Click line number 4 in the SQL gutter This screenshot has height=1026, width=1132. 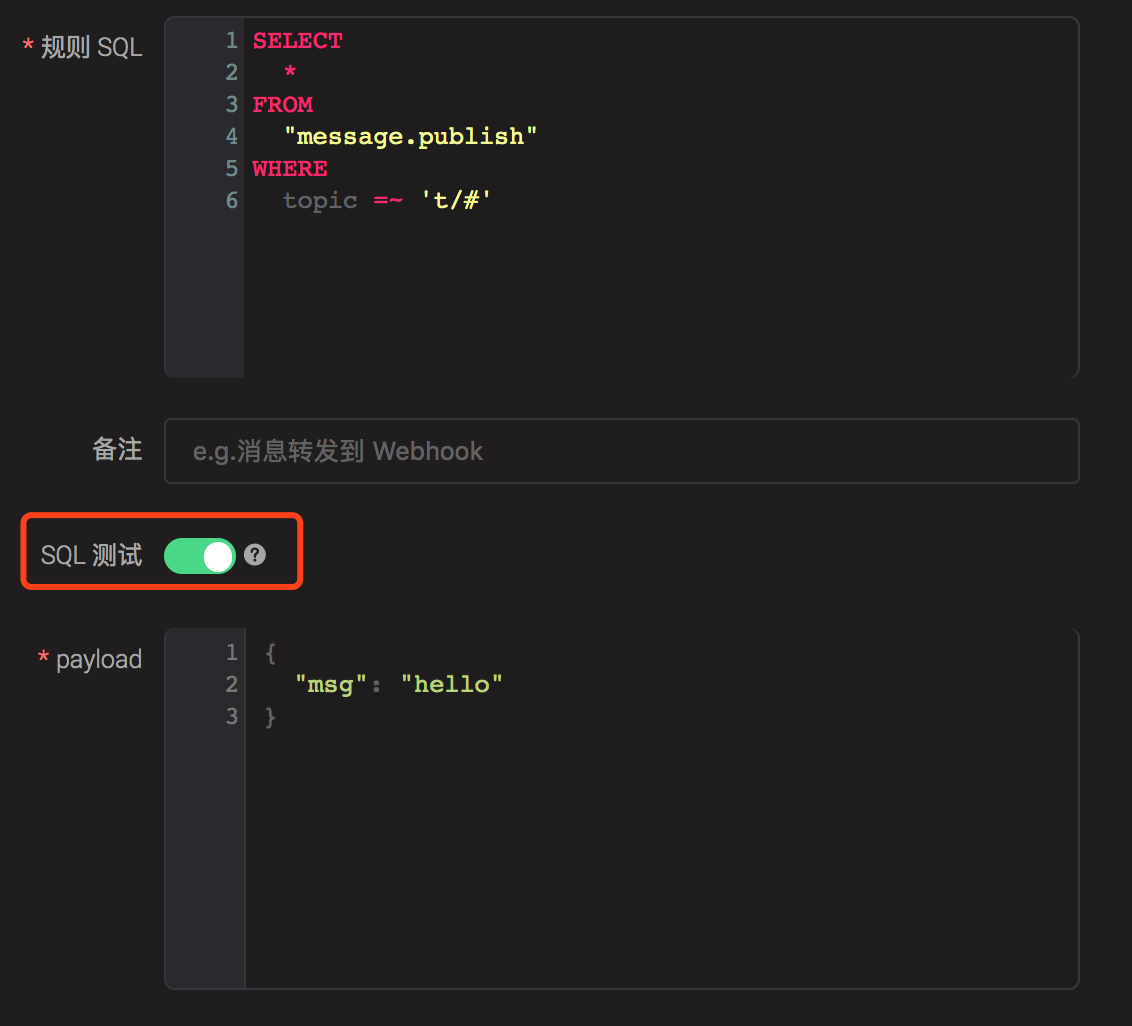[x=231, y=137]
